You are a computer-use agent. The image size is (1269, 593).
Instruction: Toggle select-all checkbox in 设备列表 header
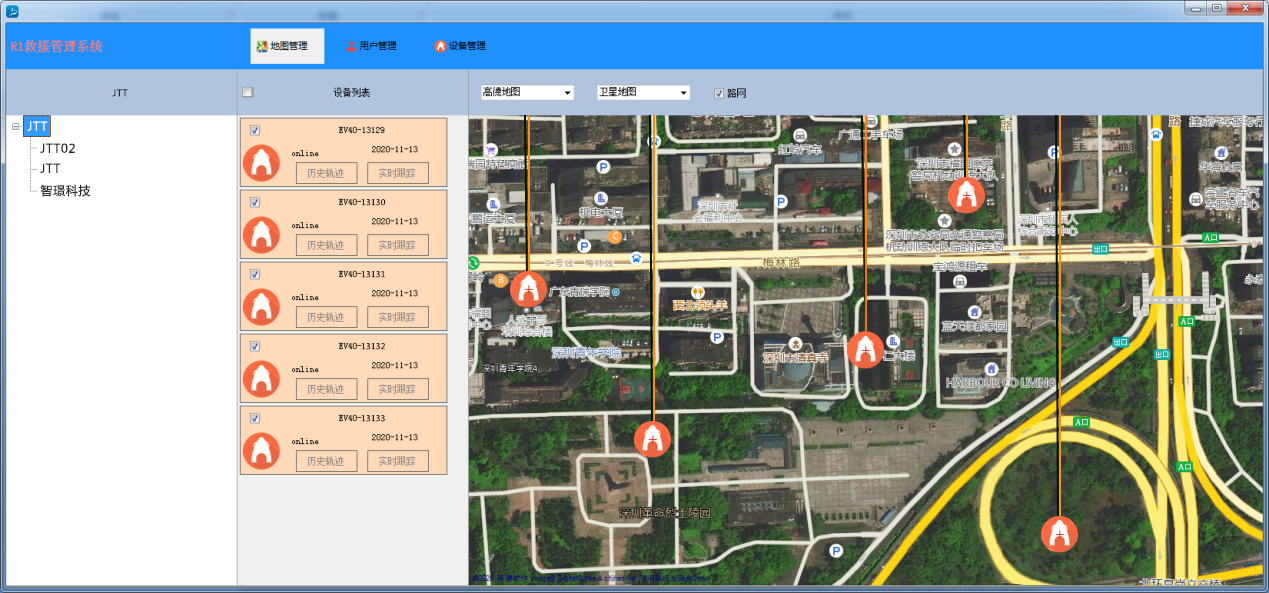[248, 93]
